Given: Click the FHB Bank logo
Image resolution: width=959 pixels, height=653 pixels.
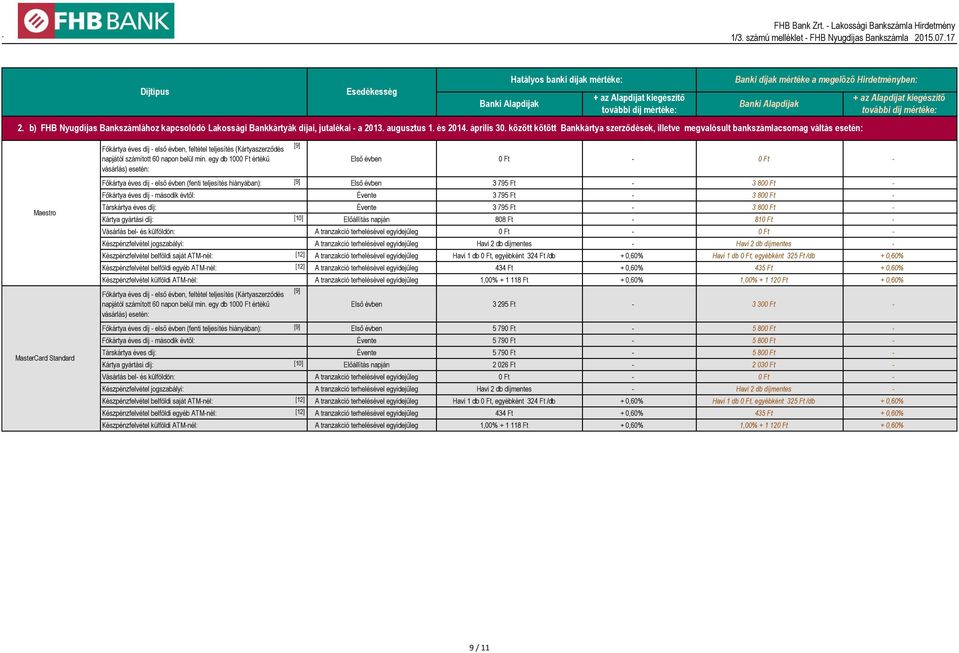Looking at the screenshot, I should click(96, 21).
